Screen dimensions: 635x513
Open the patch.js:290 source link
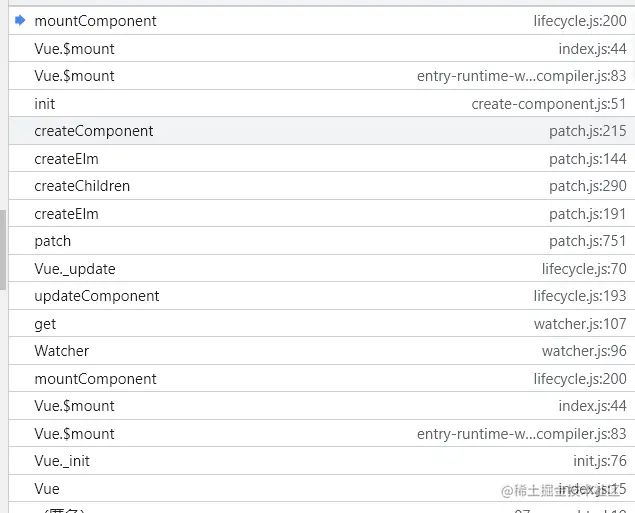[588, 186]
